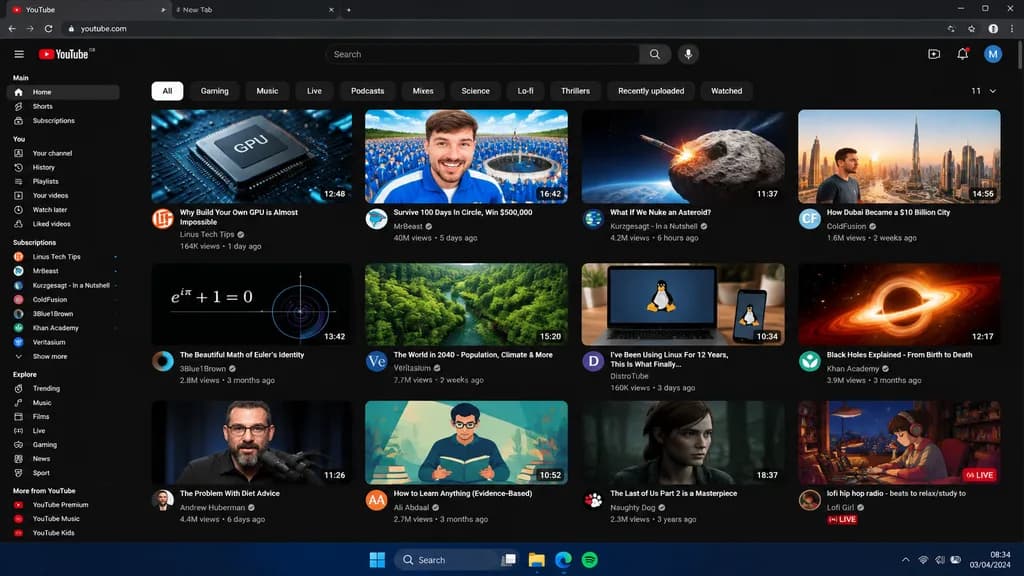The image size is (1024, 576).
Task: Reload the page in browser
Action: coord(48,29)
